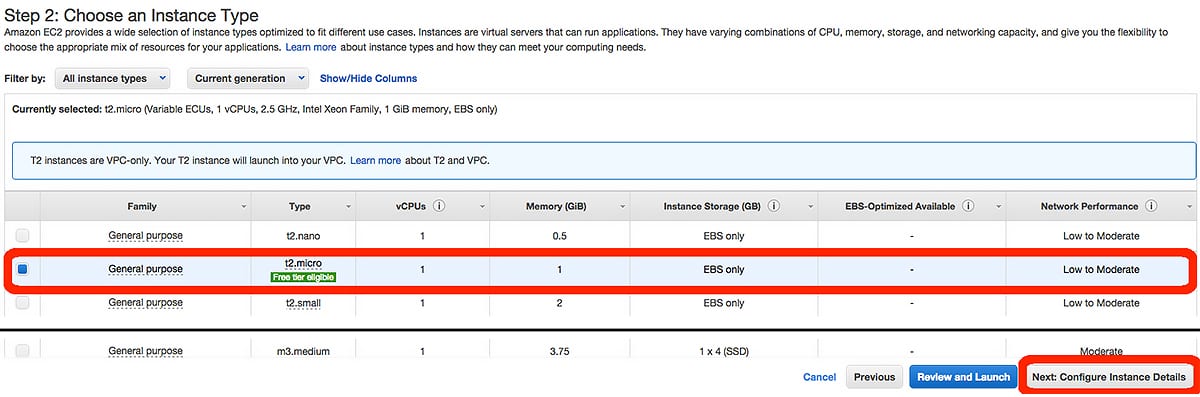Select the t2.nano instance checkbox
This screenshot has width=1200, height=397.
coord(22,236)
